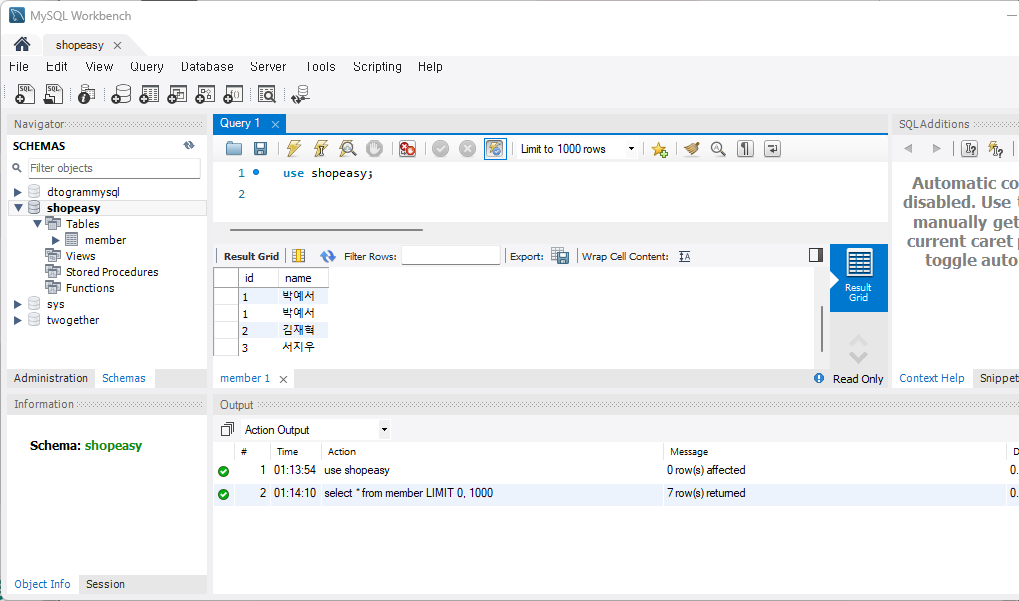This screenshot has height=601, width=1019.
Task: Create a new SQL tab icon
Action: coord(25,94)
